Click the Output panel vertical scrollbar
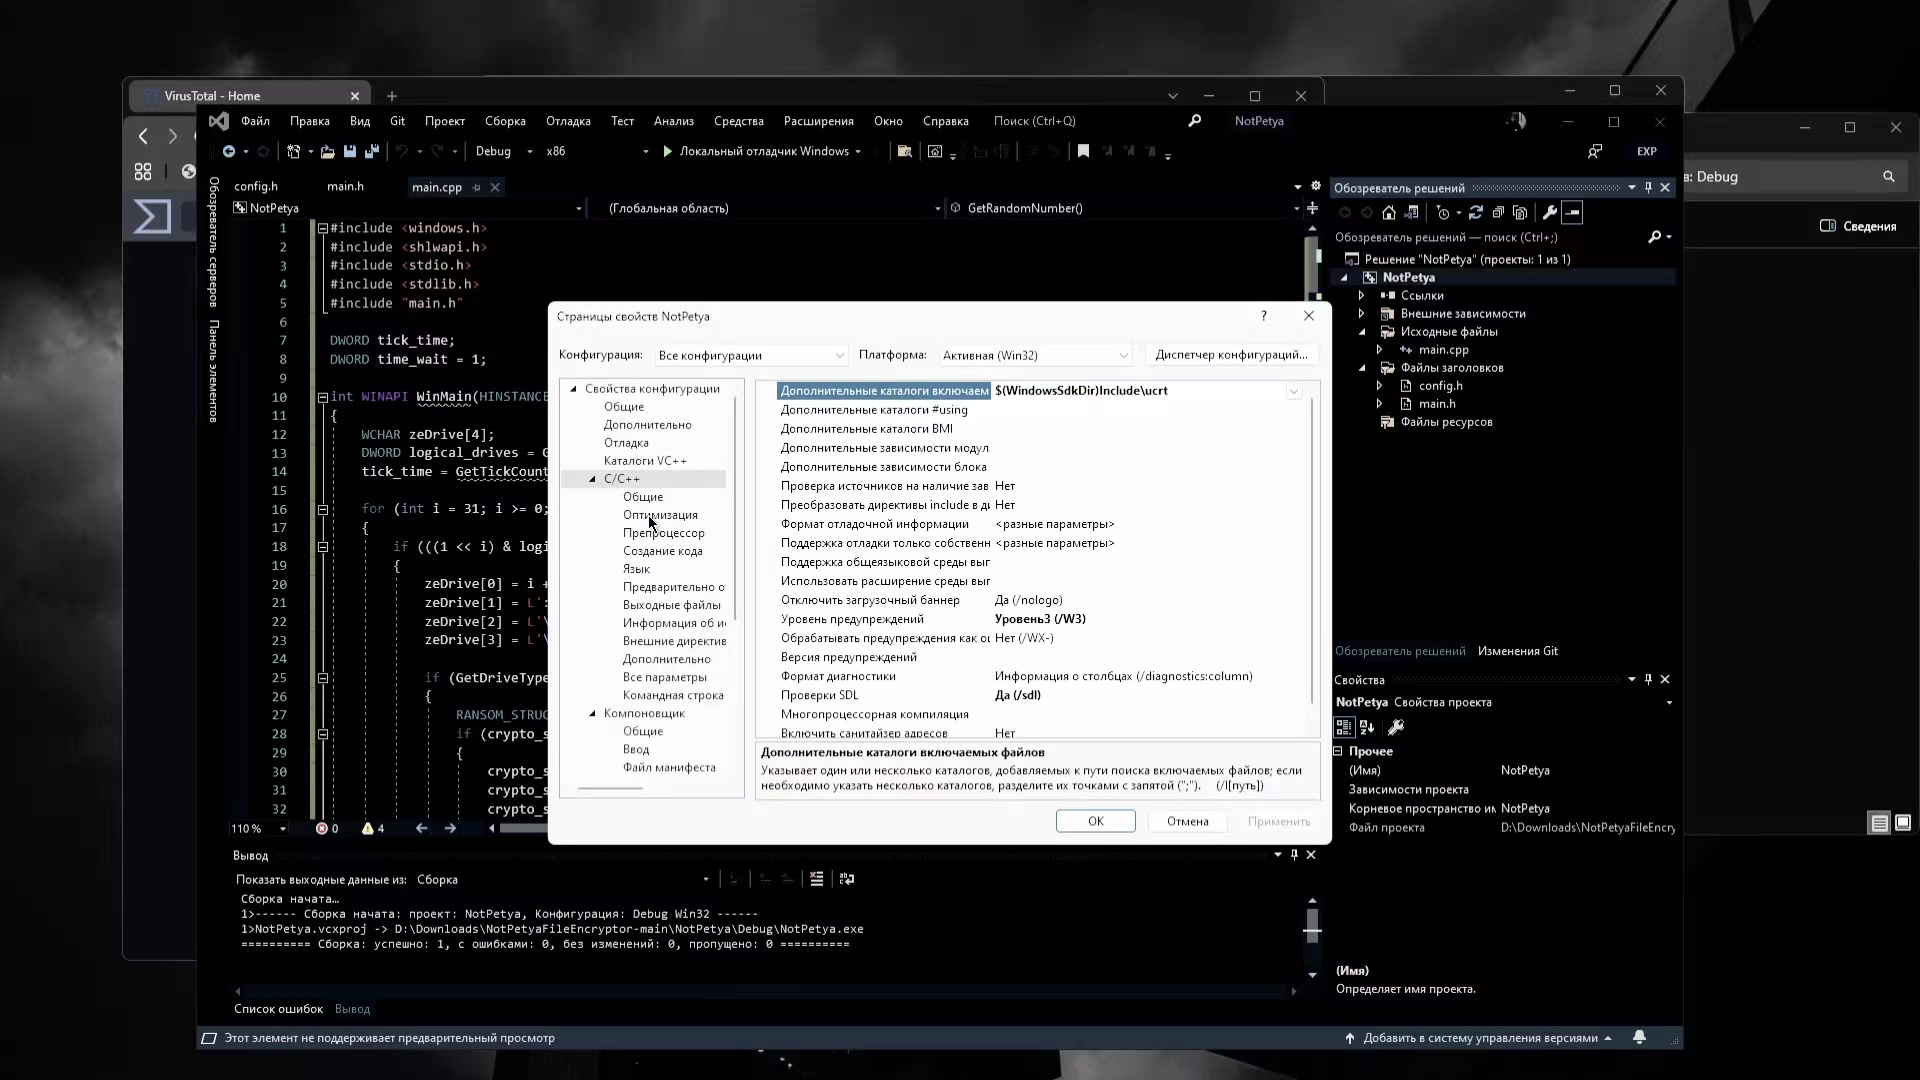This screenshot has width=1920, height=1080. pyautogui.click(x=1312, y=938)
